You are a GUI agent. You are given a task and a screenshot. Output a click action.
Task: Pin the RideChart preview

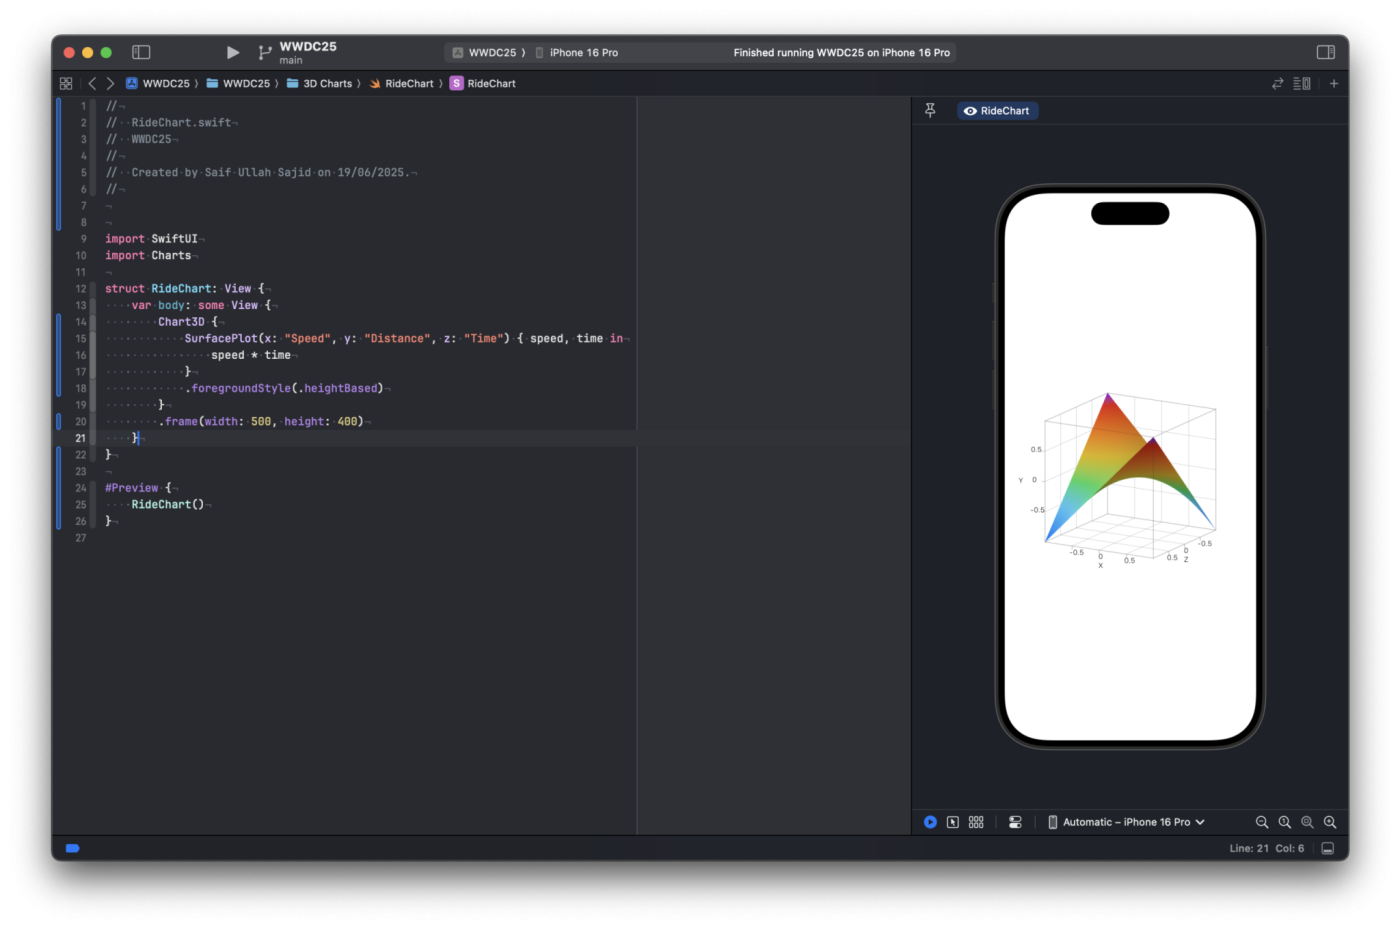[930, 111]
